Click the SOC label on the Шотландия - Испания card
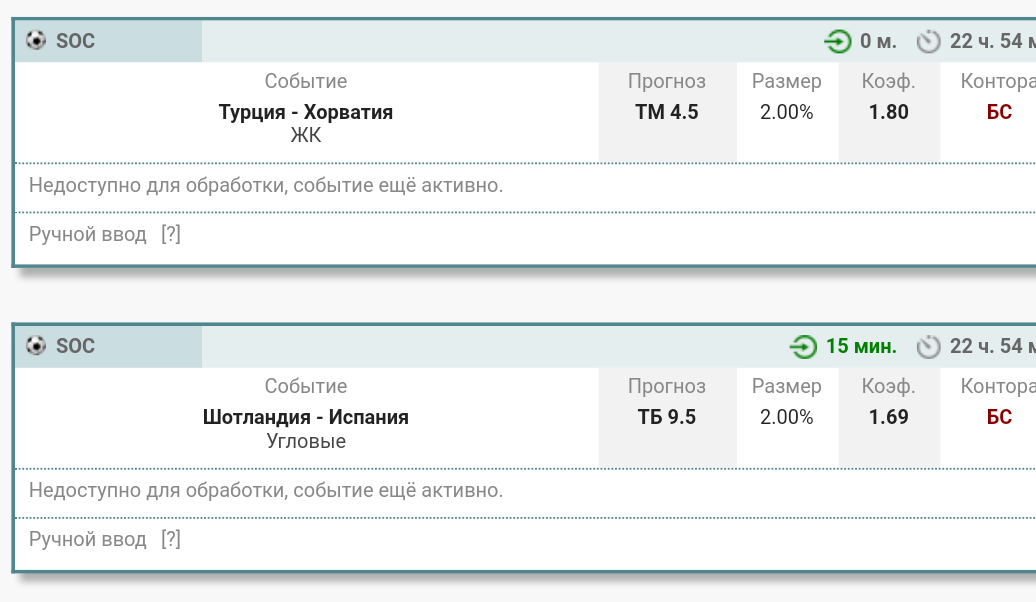The height and width of the screenshot is (602, 1036). coord(76,346)
